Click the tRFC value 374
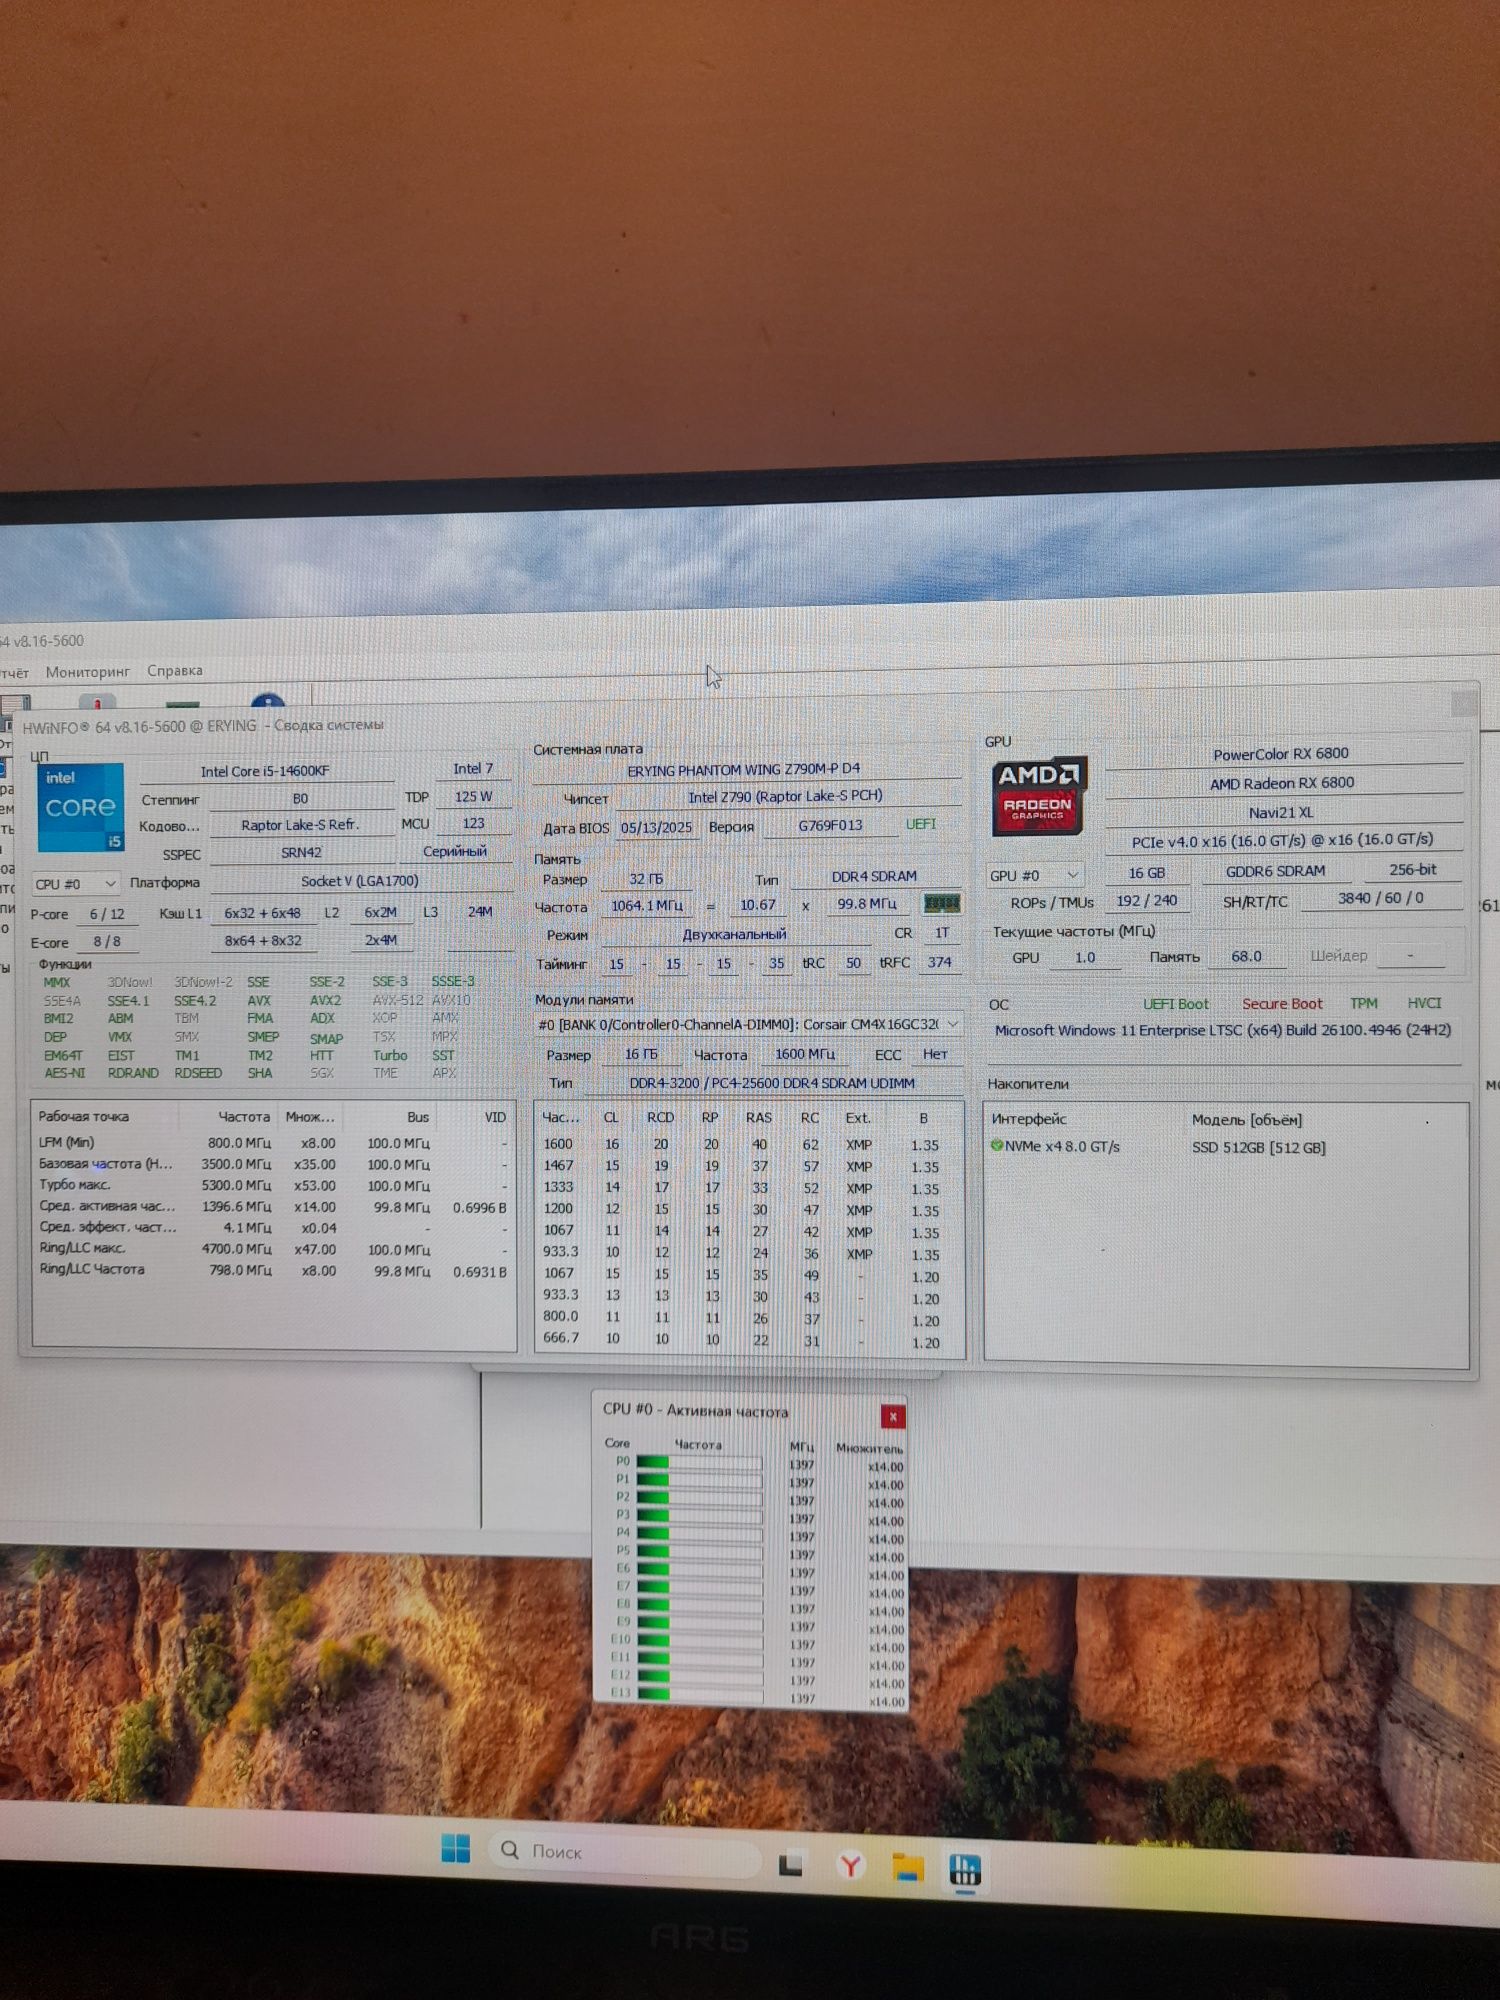The image size is (1500, 2000). 939,962
